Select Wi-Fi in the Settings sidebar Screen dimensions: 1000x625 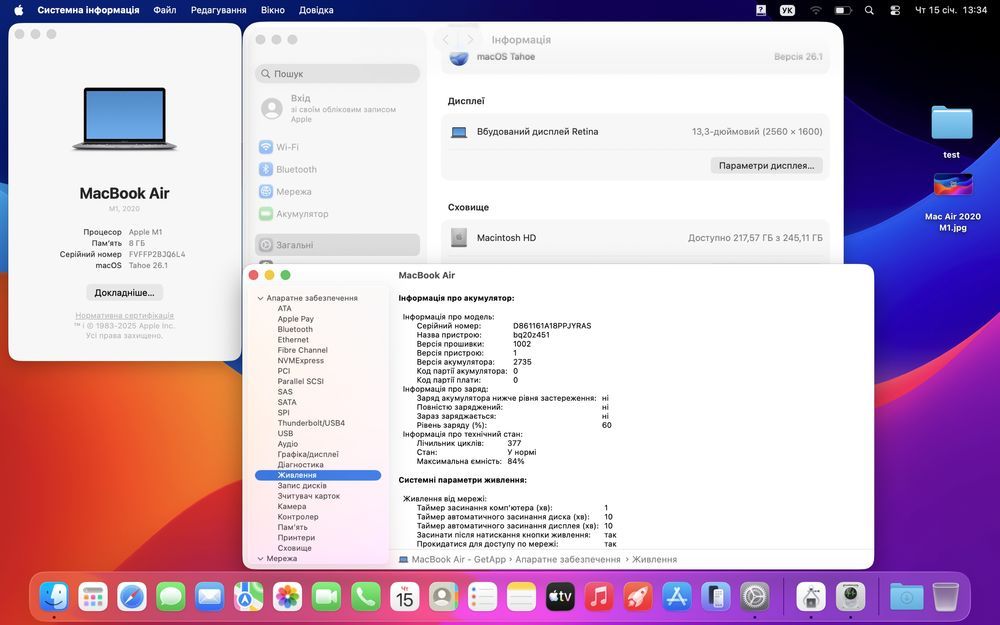(337, 147)
